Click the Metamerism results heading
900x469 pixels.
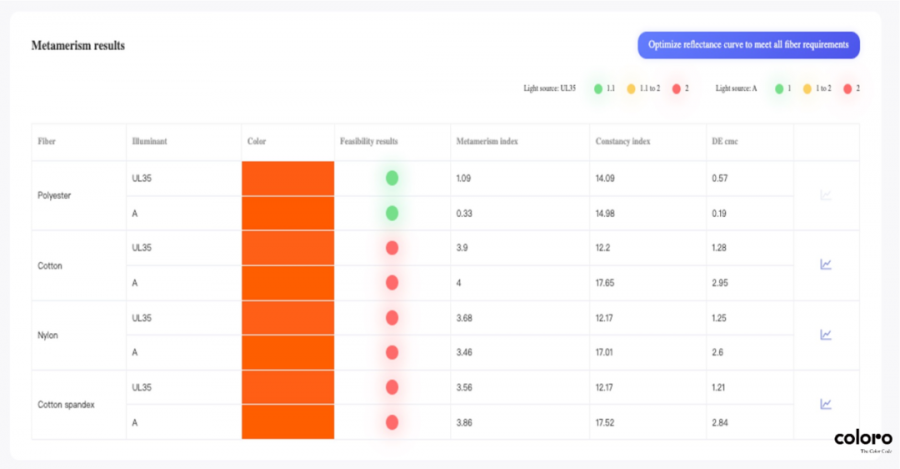78,45
